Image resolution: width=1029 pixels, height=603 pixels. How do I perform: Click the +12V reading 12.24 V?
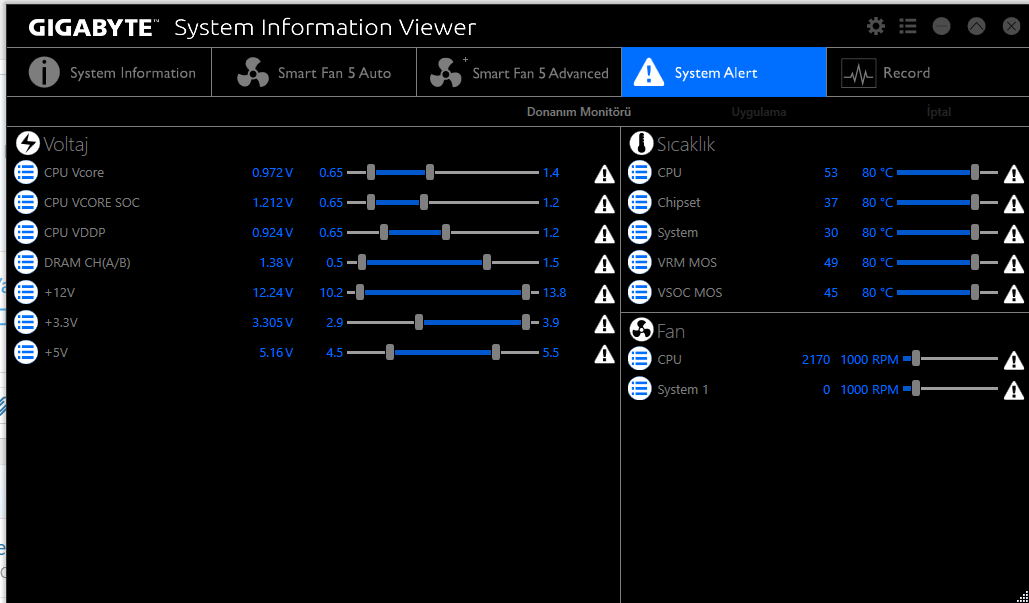(272, 293)
